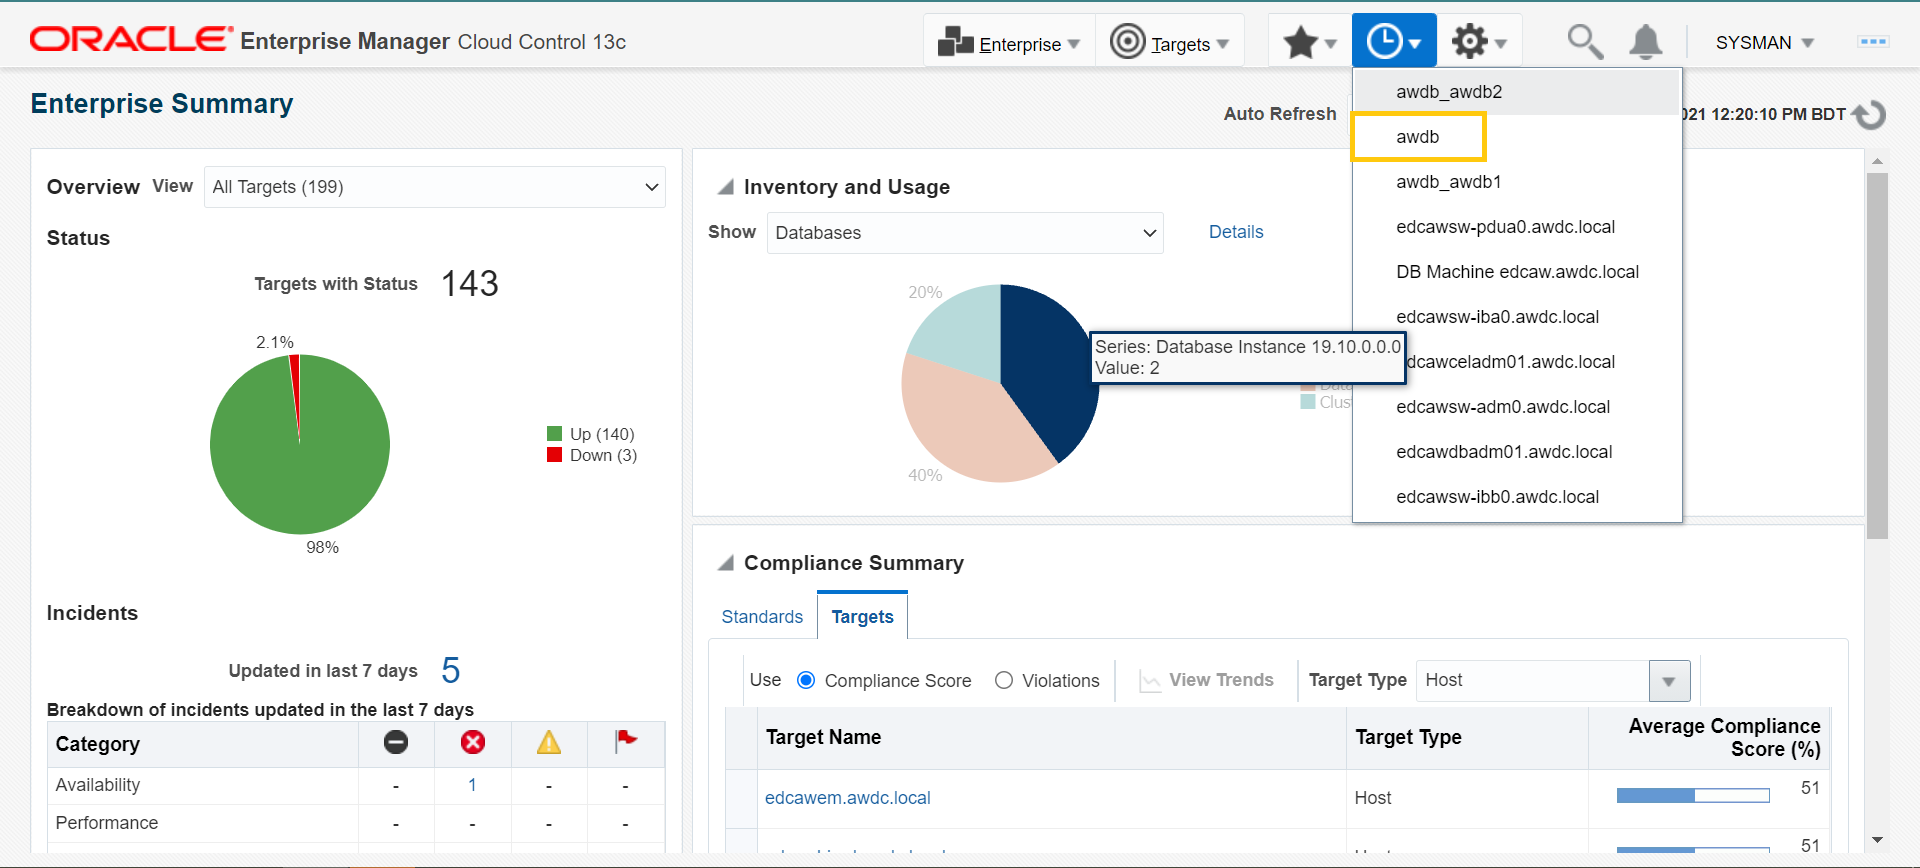Open the notifications bell

coord(1645,42)
